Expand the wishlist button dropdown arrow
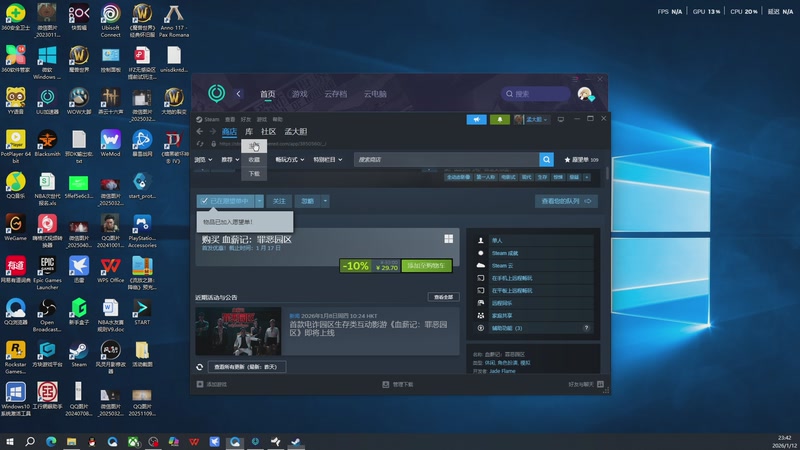The height and width of the screenshot is (450, 800). tap(259, 201)
